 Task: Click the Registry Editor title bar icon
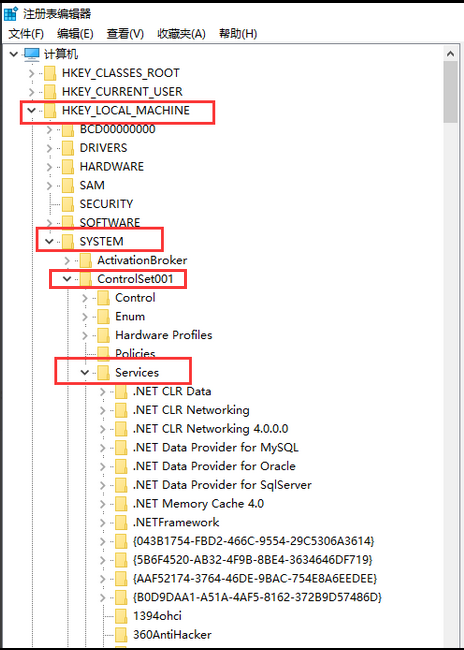(10, 14)
